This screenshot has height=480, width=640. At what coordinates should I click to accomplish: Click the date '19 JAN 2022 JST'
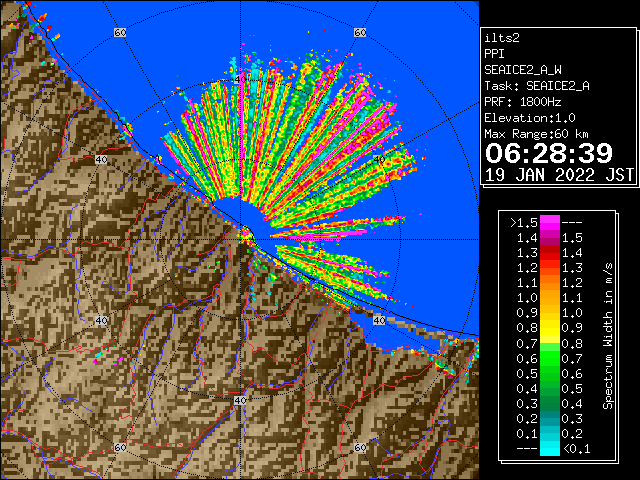pyautogui.click(x=559, y=175)
